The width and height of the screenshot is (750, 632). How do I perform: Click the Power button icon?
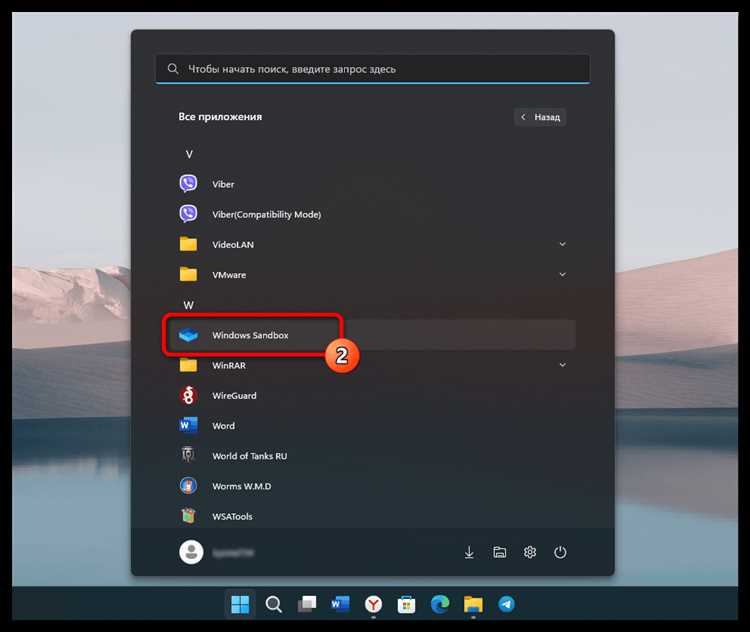560,552
